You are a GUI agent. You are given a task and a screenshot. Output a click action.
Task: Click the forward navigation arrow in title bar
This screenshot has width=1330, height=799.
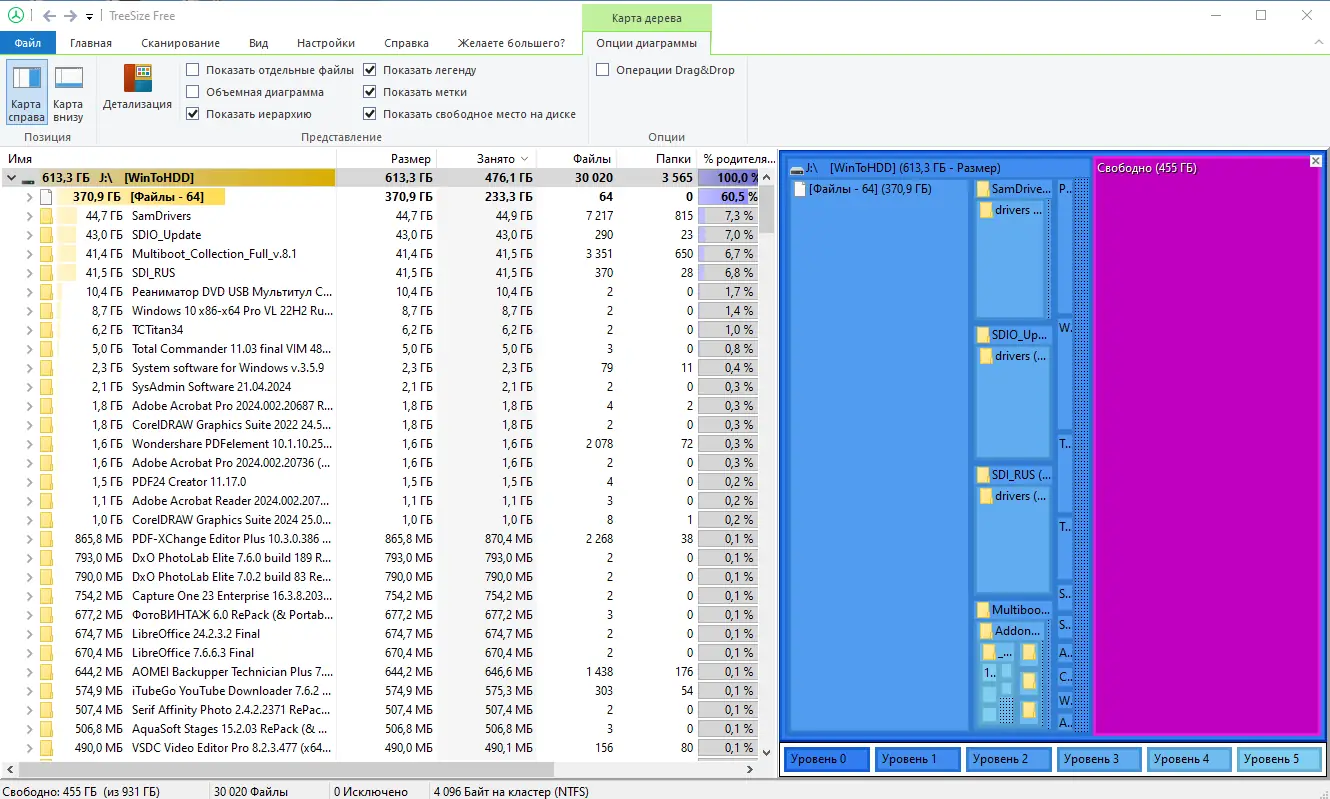[70, 16]
